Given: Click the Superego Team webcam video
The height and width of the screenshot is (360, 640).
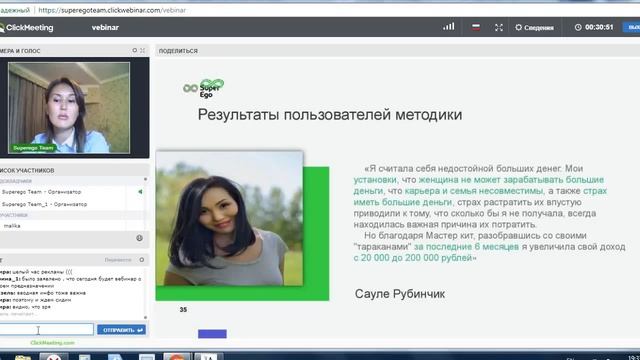Looking at the screenshot, I should [x=69, y=108].
